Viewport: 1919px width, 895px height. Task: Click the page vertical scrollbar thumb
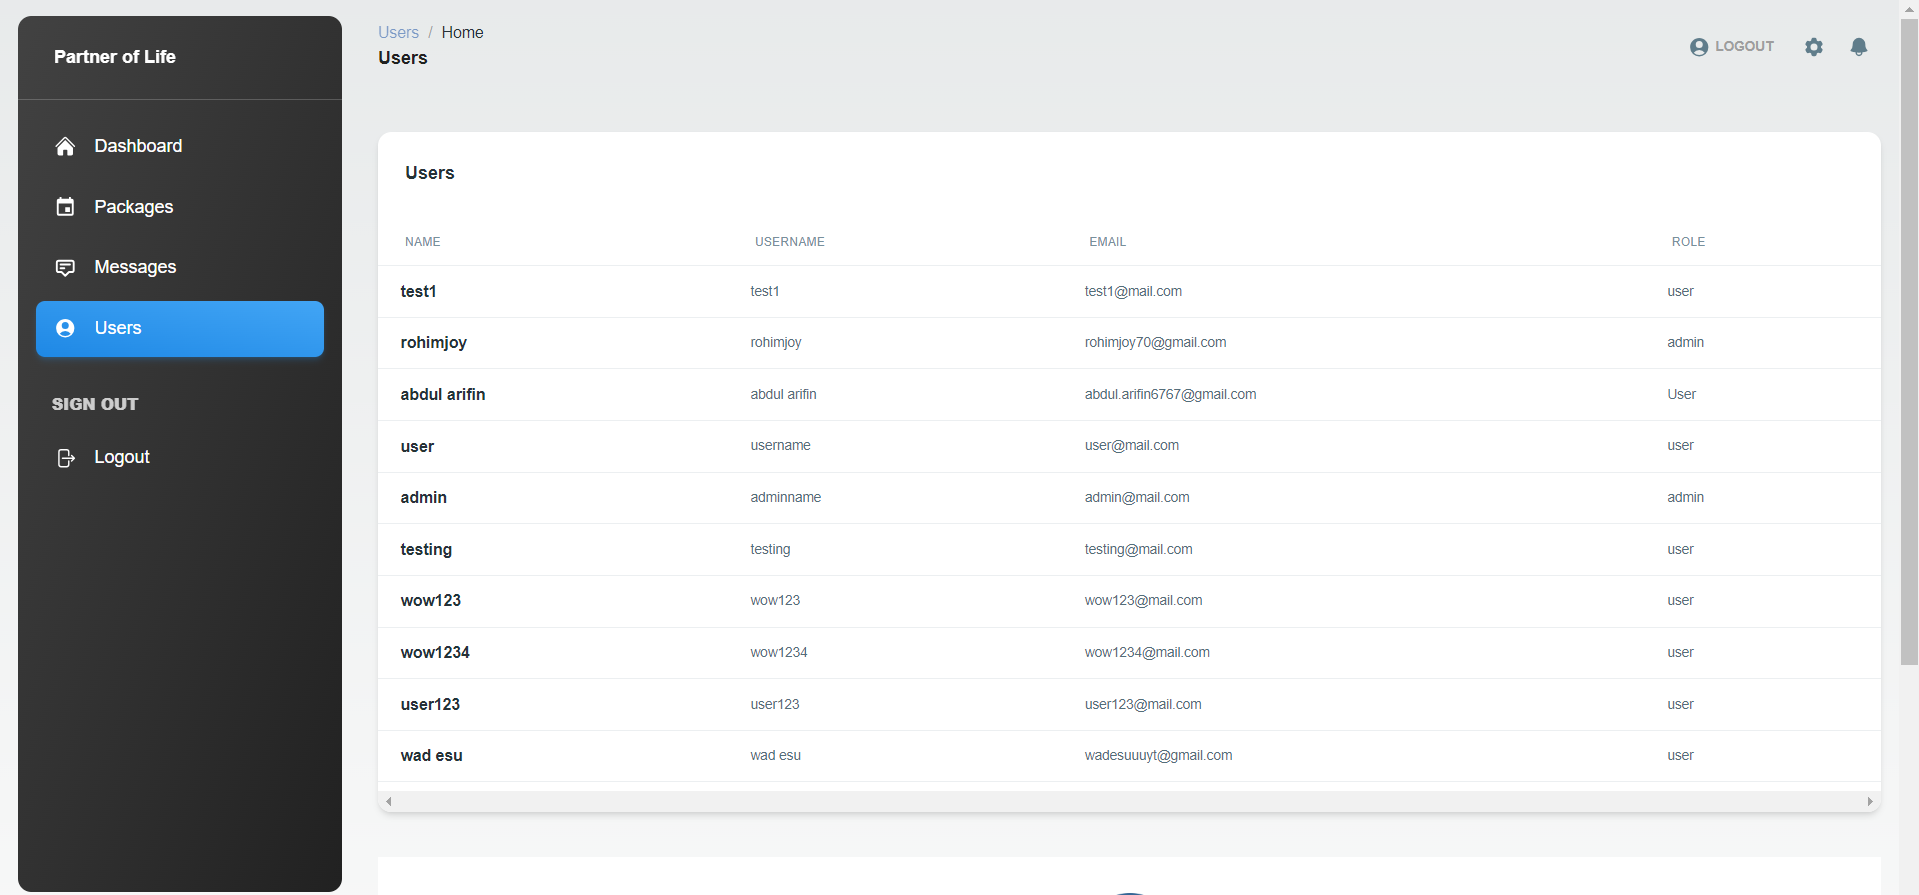tap(1909, 340)
